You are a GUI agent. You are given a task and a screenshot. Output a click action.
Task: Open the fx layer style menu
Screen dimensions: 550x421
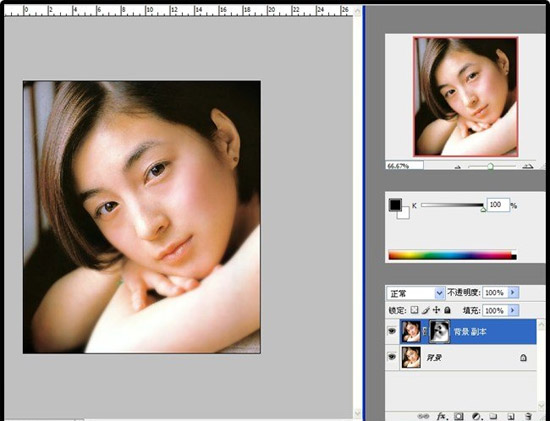(x=442, y=416)
